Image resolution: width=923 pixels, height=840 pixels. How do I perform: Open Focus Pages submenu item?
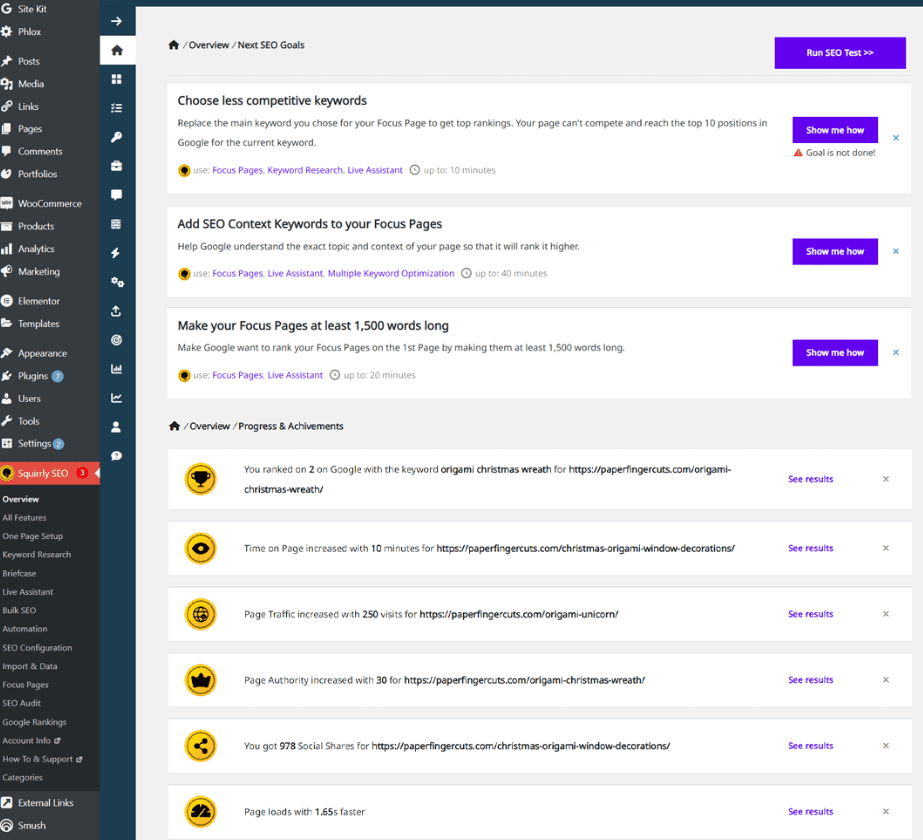click(25, 685)
